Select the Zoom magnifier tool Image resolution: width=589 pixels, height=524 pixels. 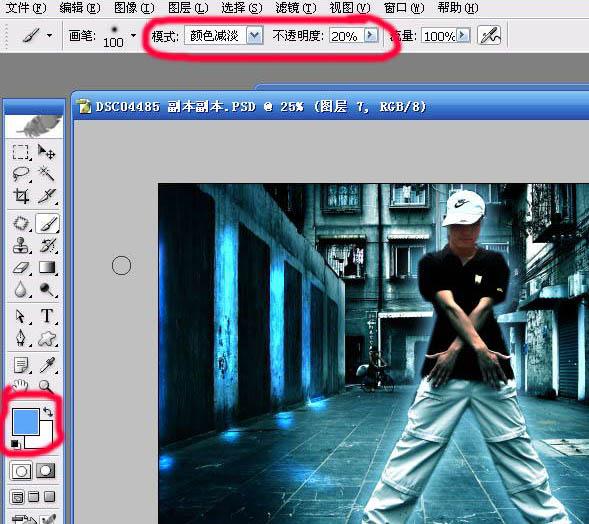click(46, 385)
